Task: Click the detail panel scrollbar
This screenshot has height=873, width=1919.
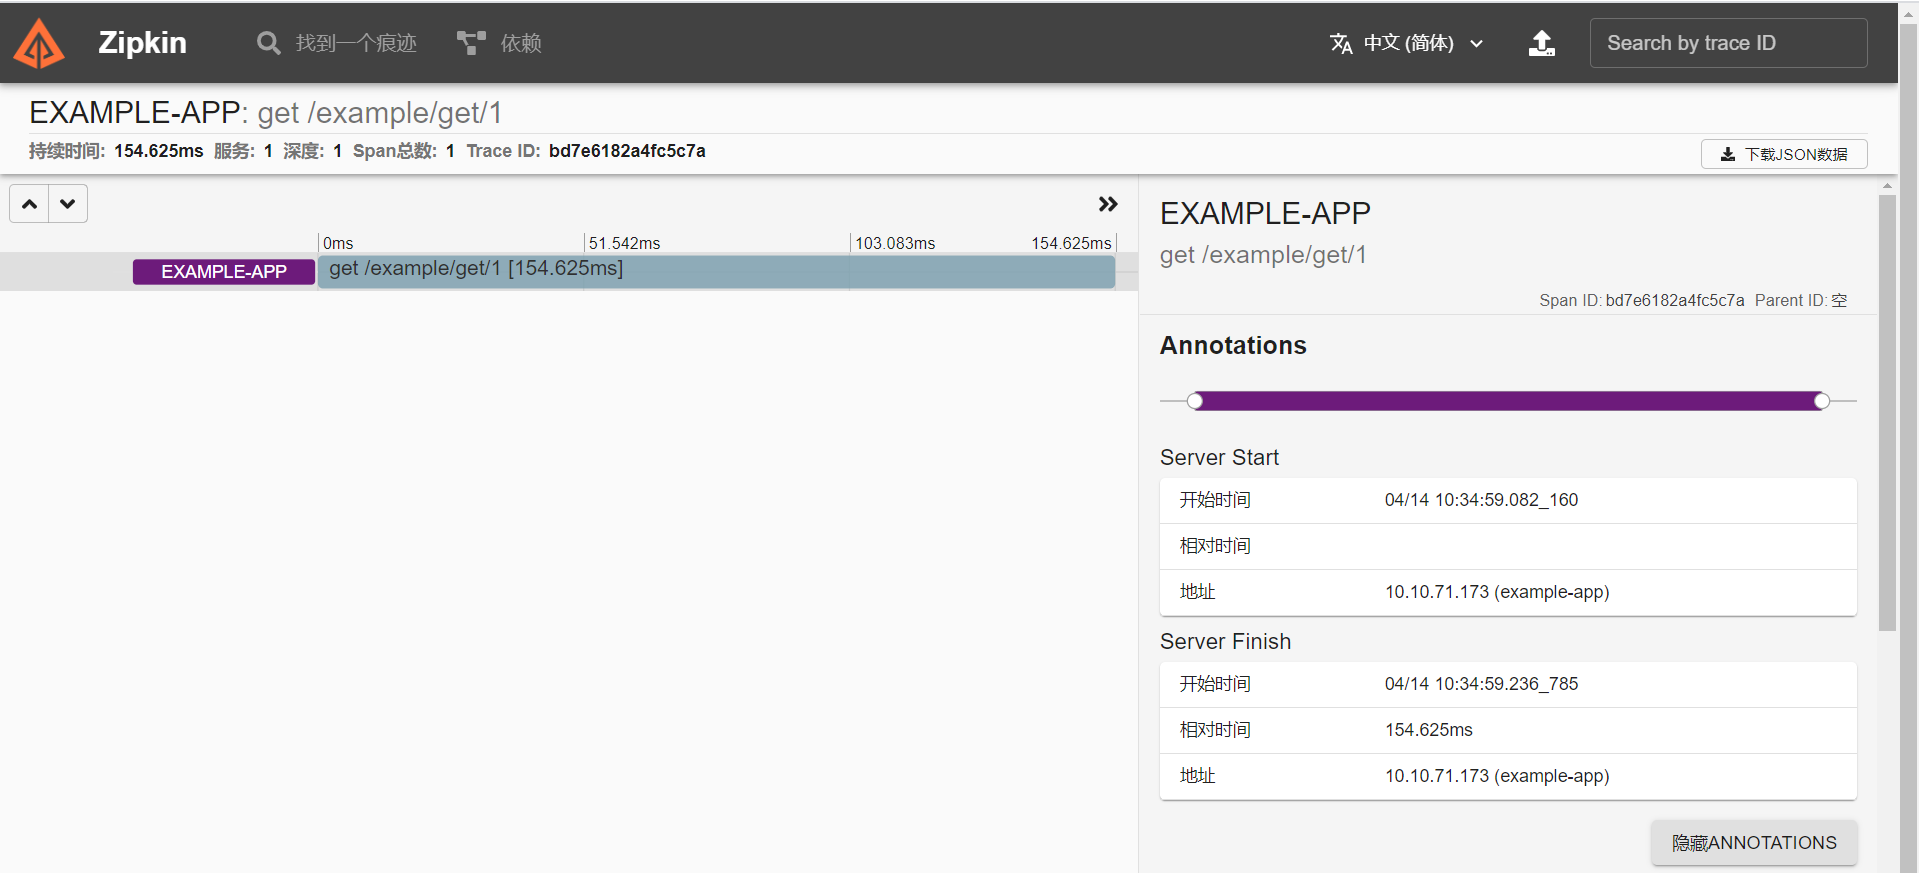Action: tap(1887, 413)
